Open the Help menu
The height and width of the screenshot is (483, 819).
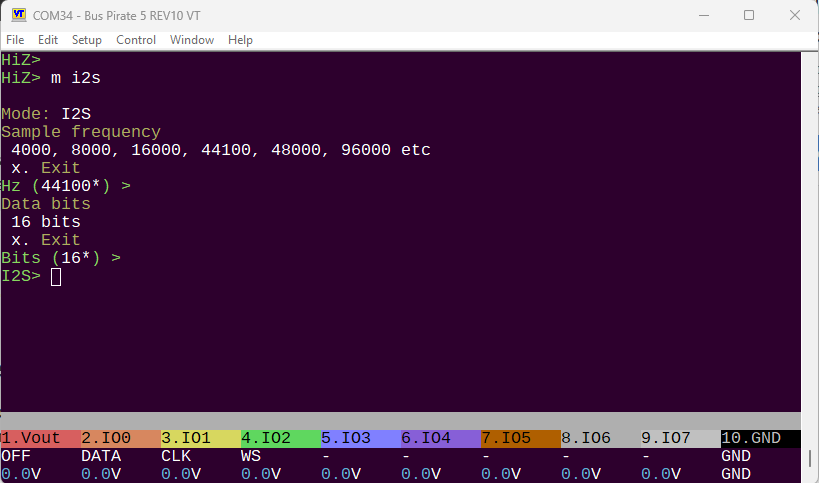pos(240,40)
